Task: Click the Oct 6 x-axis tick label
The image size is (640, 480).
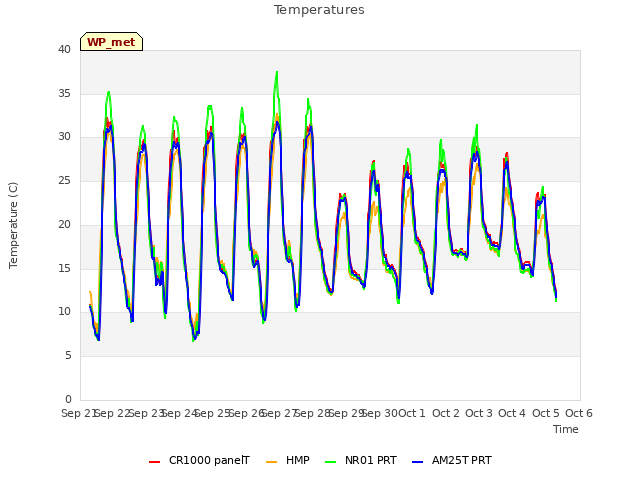Action: tap(579, 413)
